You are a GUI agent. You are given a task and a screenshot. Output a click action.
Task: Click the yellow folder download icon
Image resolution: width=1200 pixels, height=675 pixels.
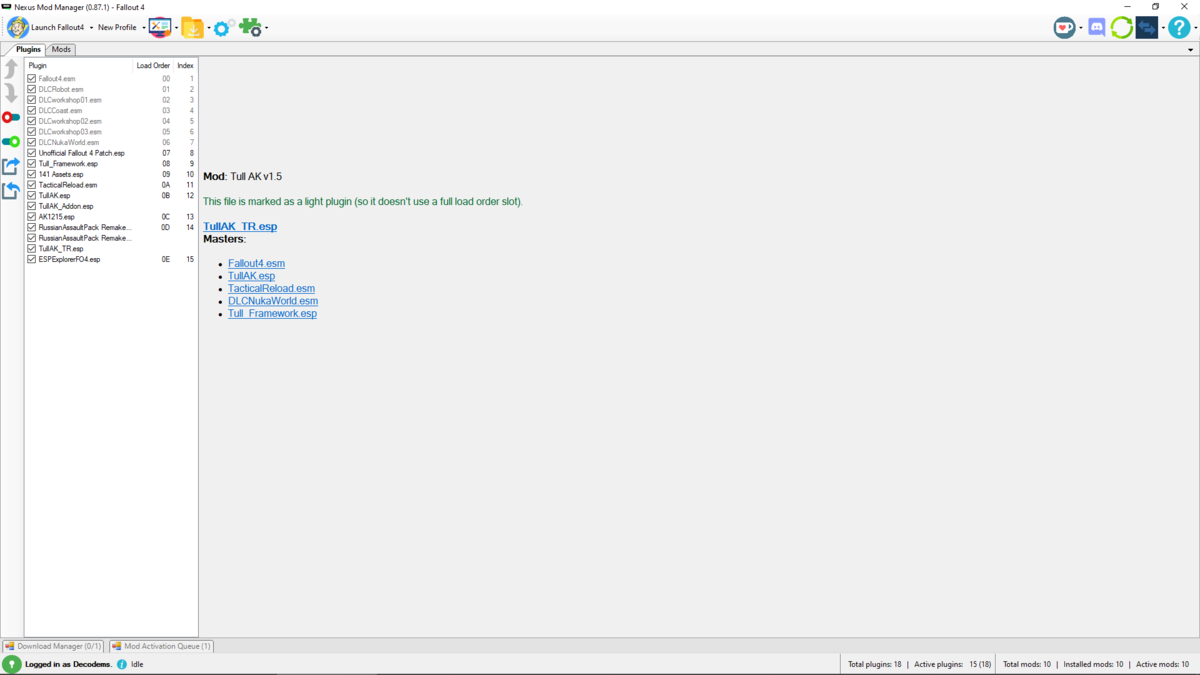[192, 28]
